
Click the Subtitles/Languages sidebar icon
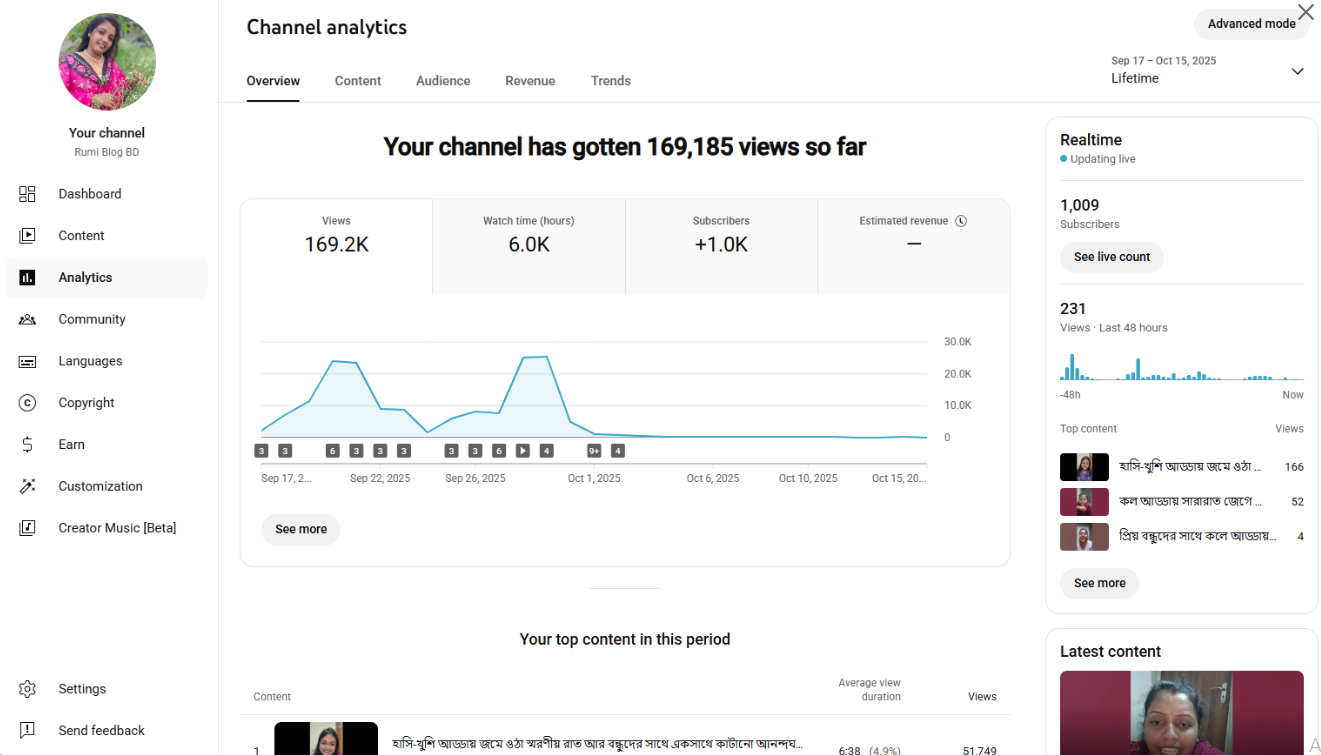(27, 360)
